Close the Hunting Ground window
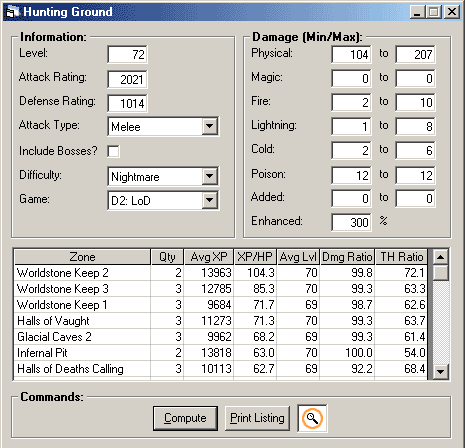The image size is (465, 448). pos(452,12)
